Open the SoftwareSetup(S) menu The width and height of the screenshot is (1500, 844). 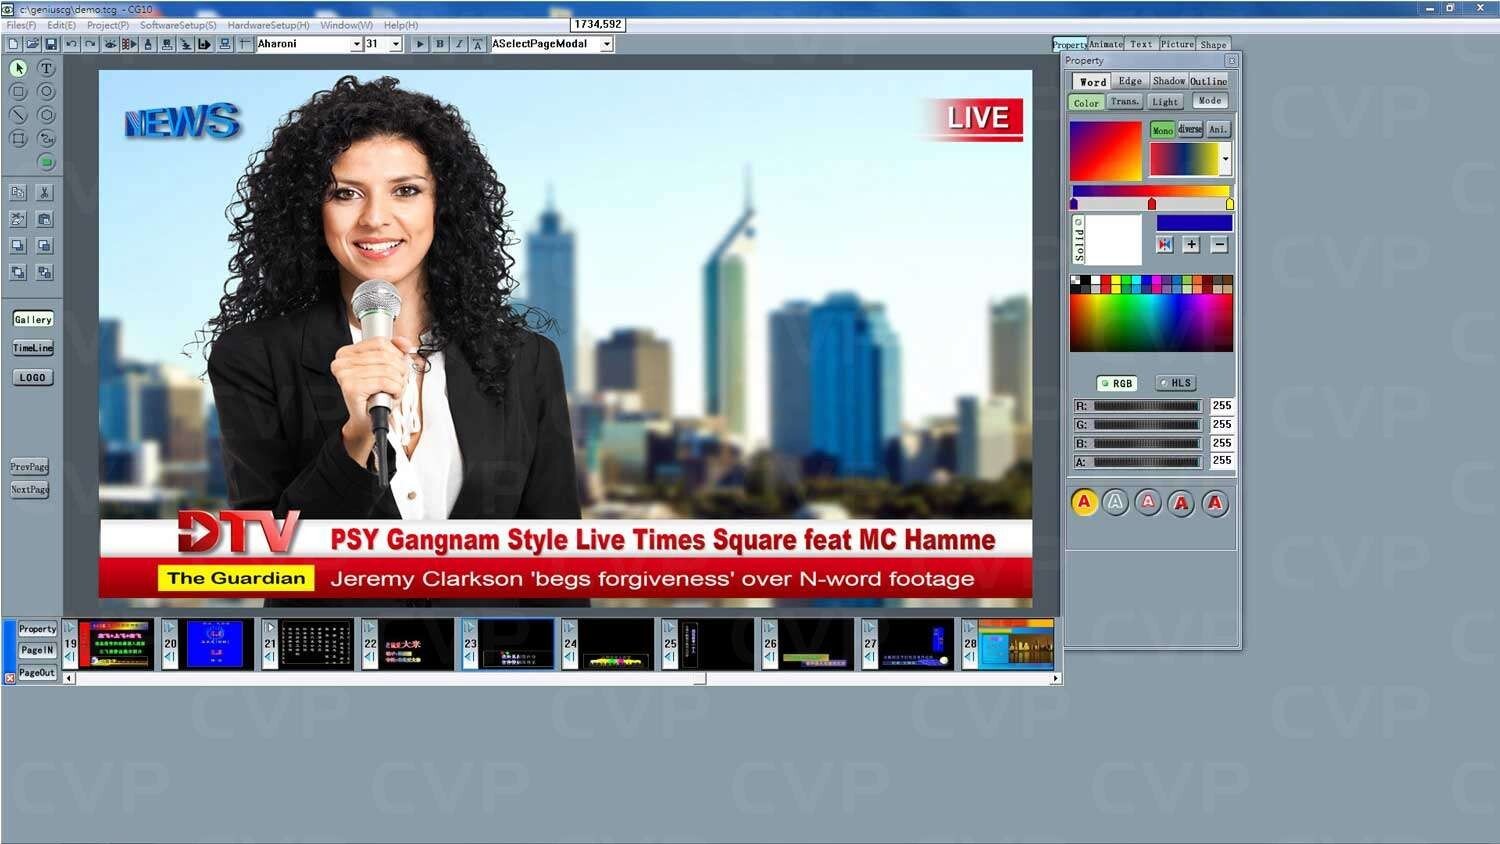click(x=178, y=25)
